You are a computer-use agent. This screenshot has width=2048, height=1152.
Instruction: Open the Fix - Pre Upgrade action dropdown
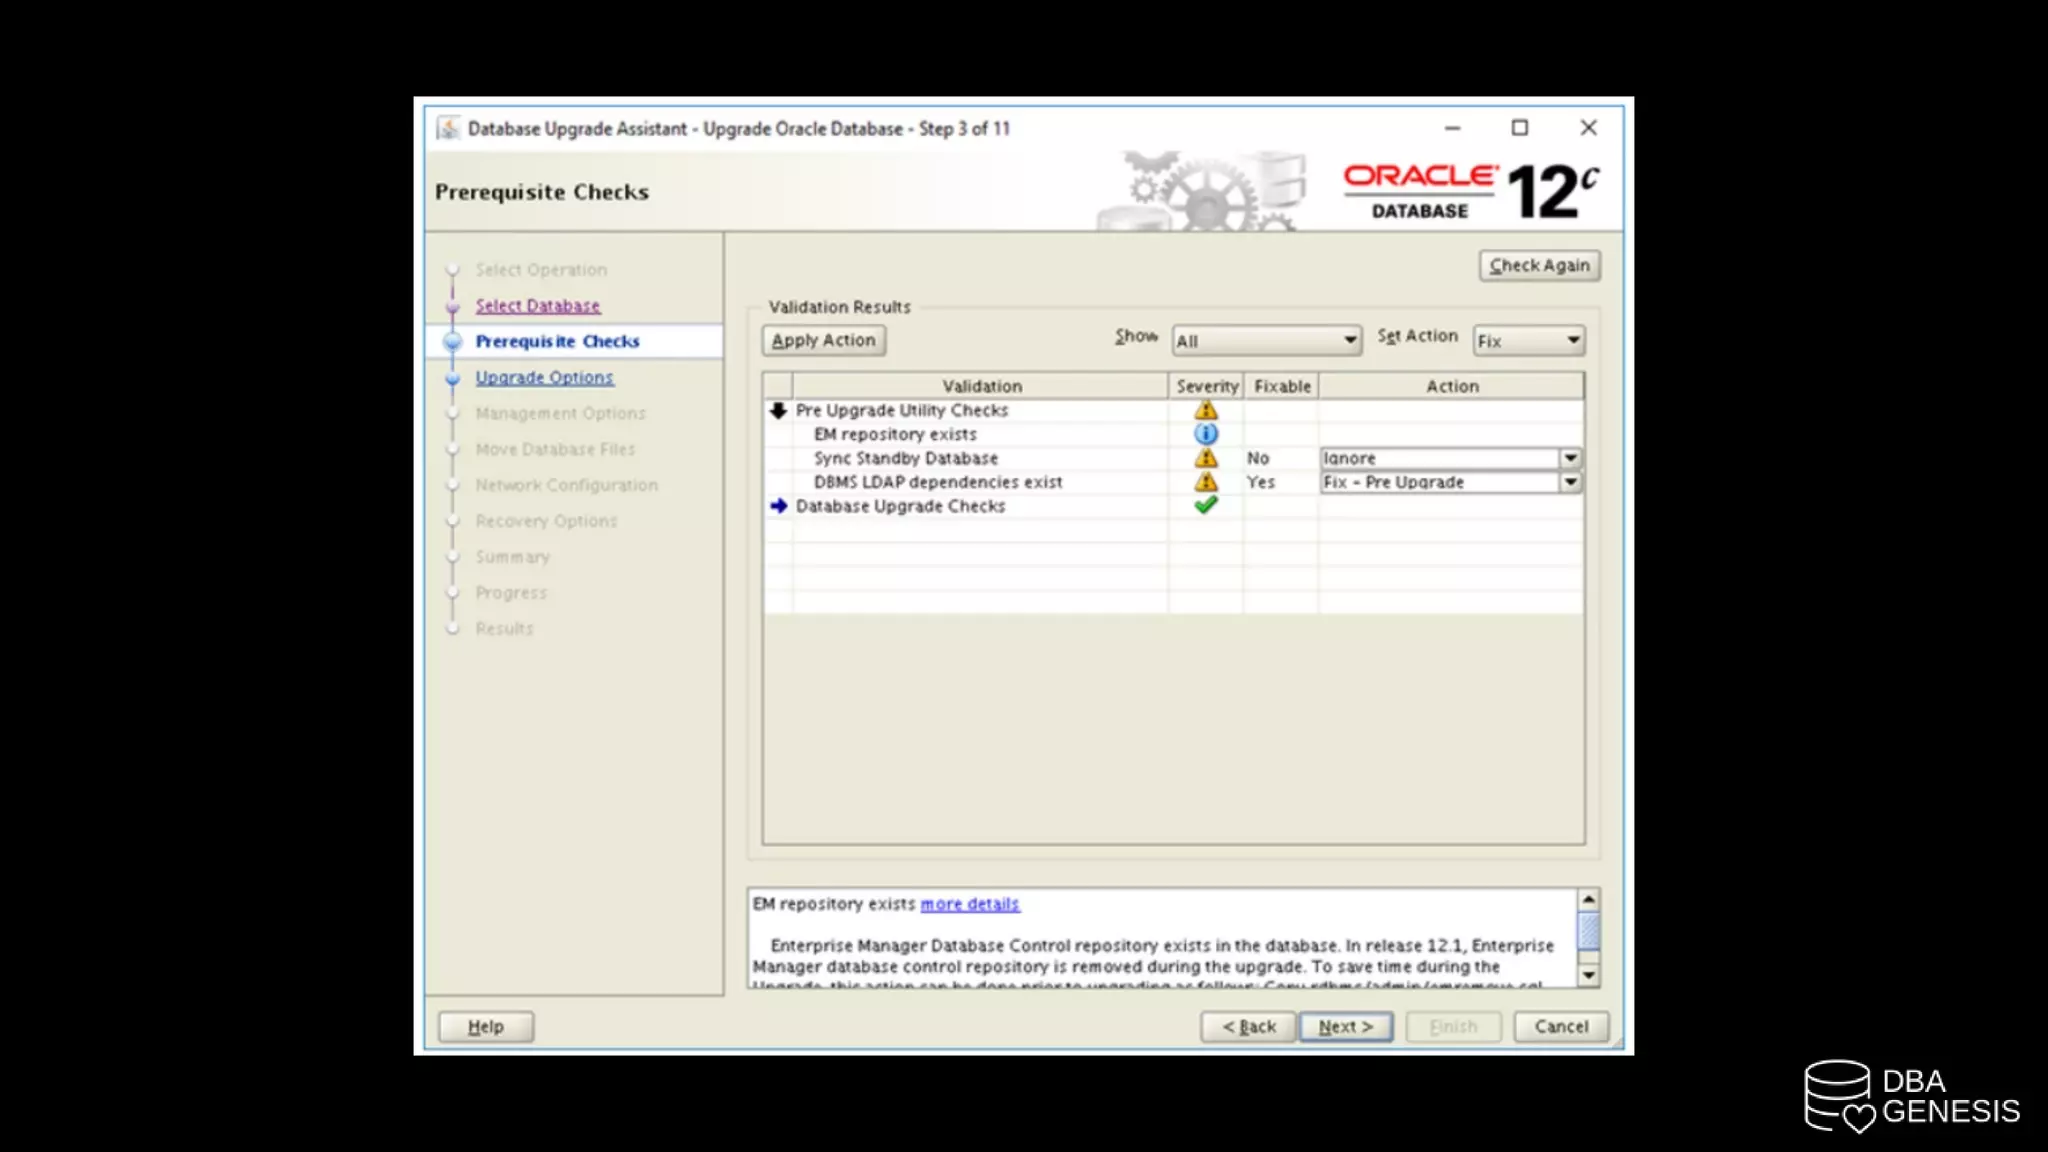click(x=1570, y=482)
